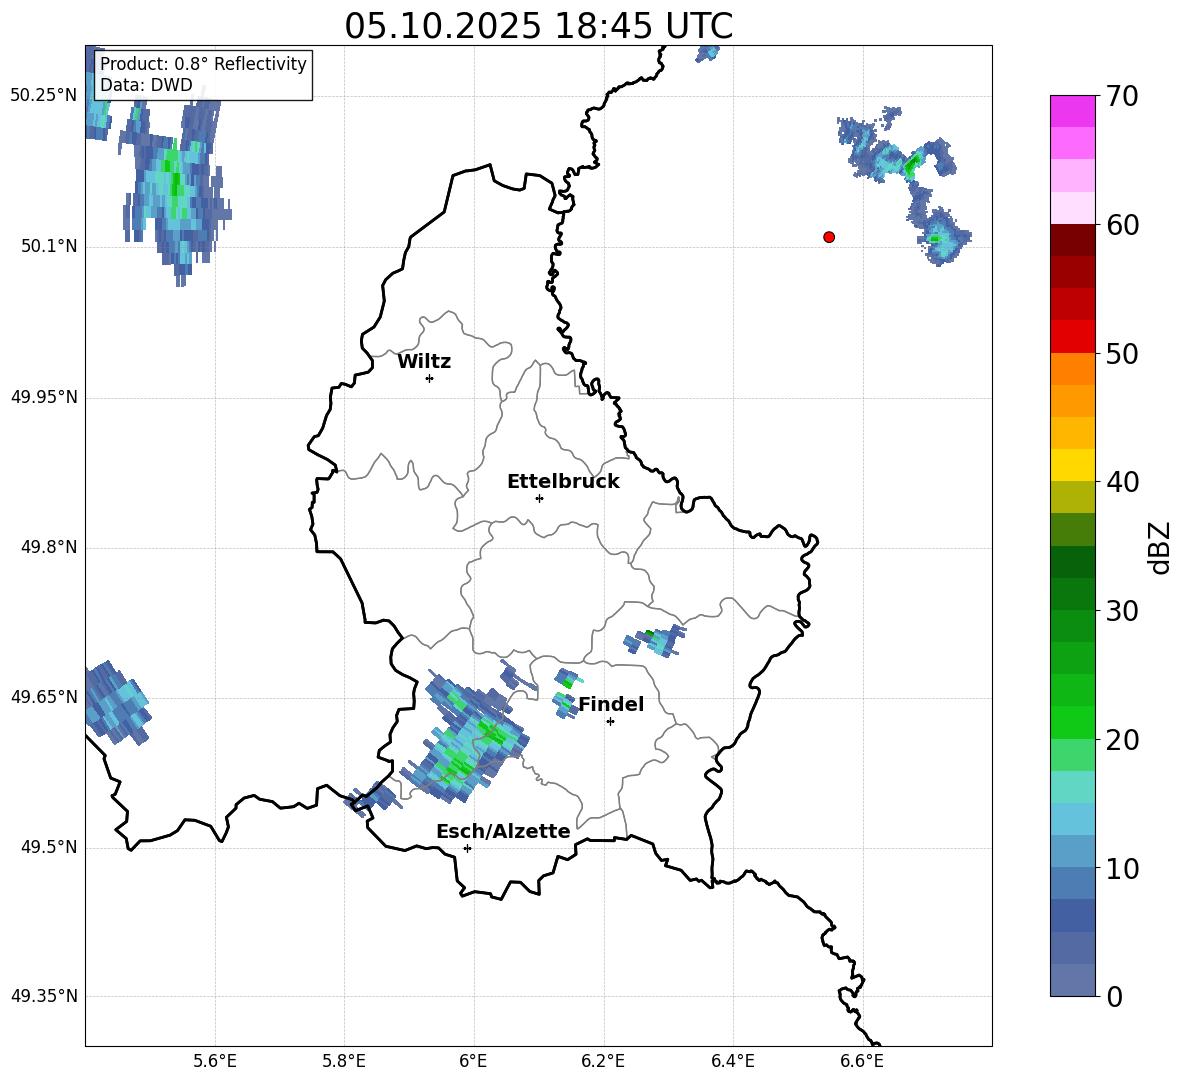The image size is (1184, 1081).
Task: Click the latitude label 49.8°N
Action: pos(49,547)
